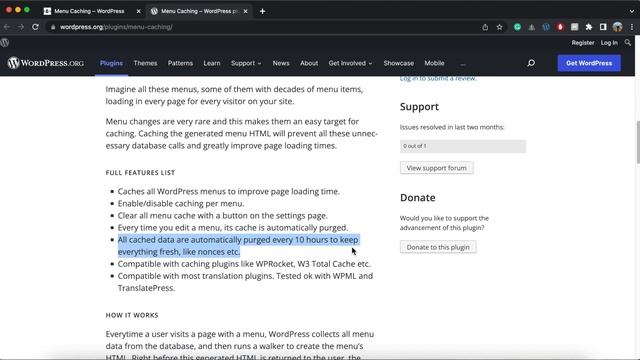Viewport: 640px width, 360px height.
Task: Click "Issues resolved in last two months:" text
Action: [452, 127]
